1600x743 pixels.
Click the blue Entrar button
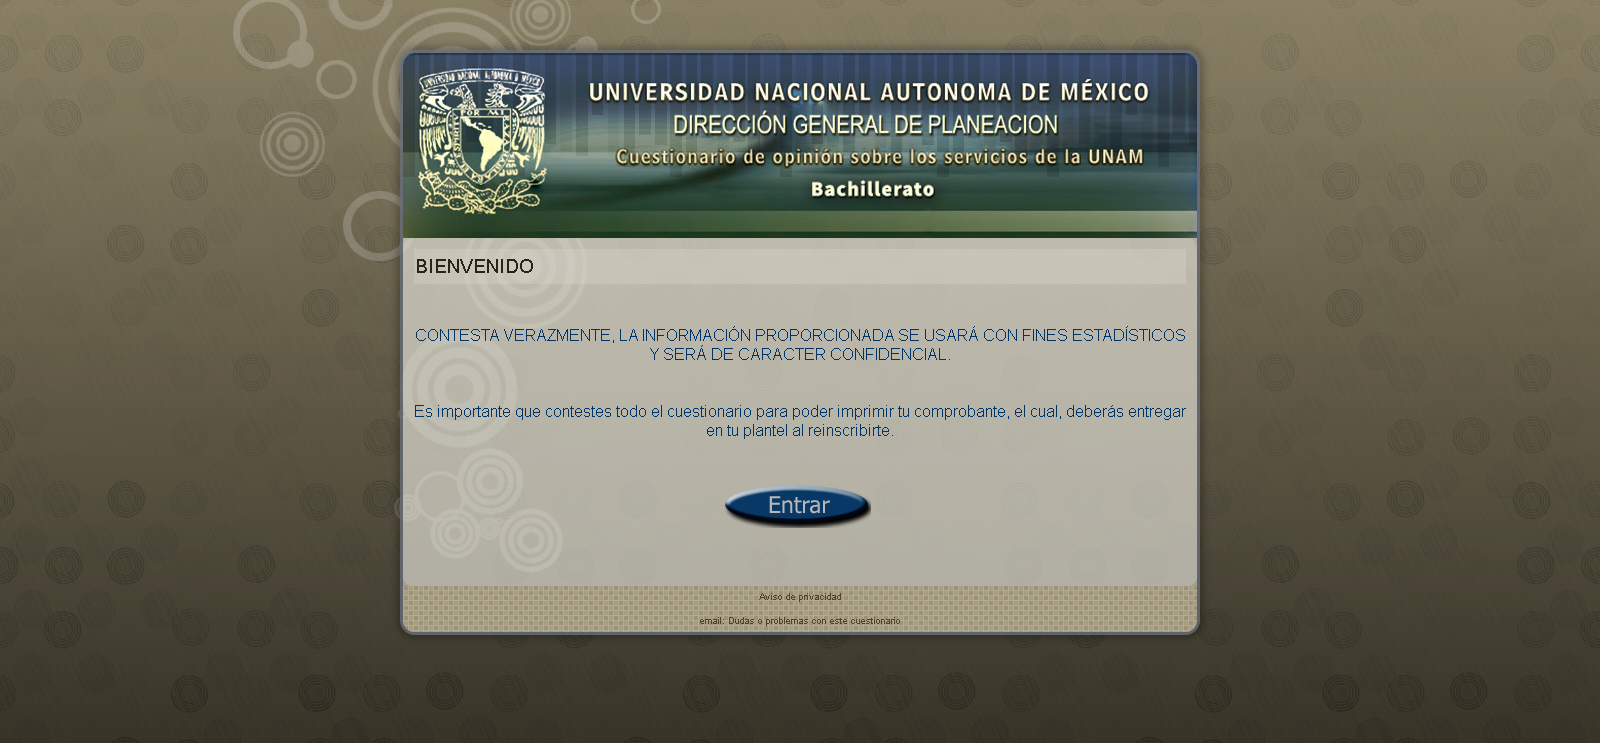(797, 506)
